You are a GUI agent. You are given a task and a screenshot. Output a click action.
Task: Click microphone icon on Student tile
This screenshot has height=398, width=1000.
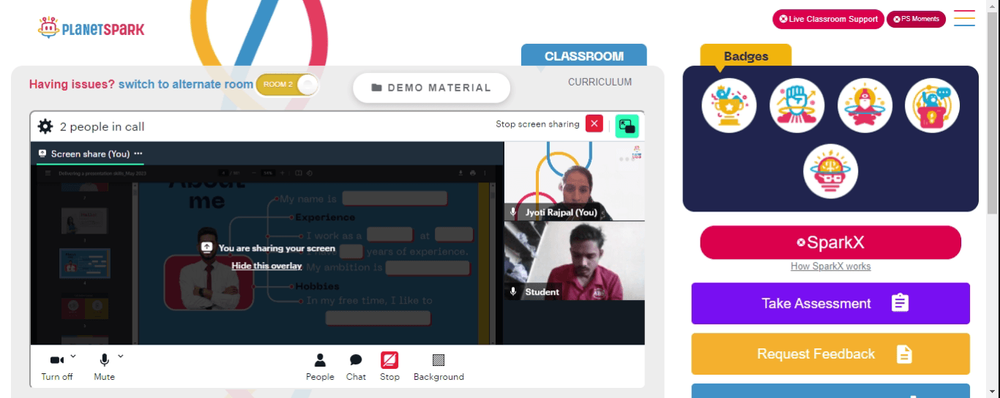(x=513, y=291)
